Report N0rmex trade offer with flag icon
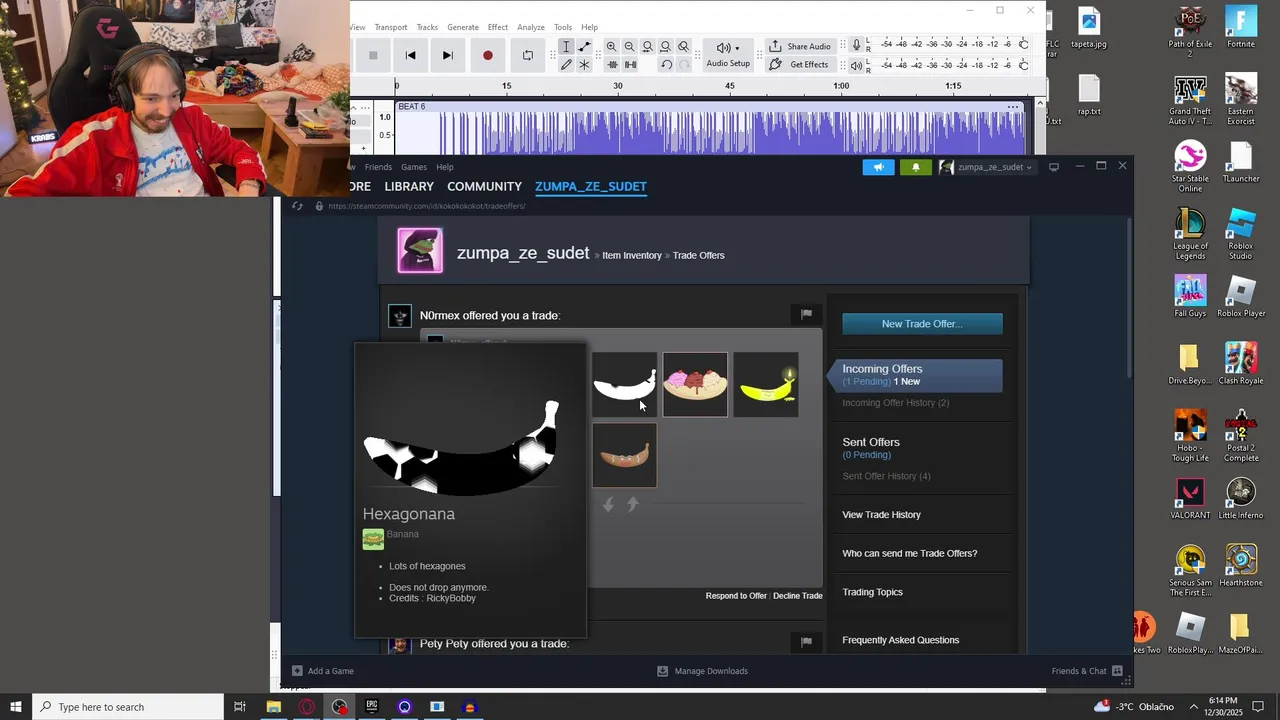Viewport: 1280px width, 720px height. click(x=806, y=314)
